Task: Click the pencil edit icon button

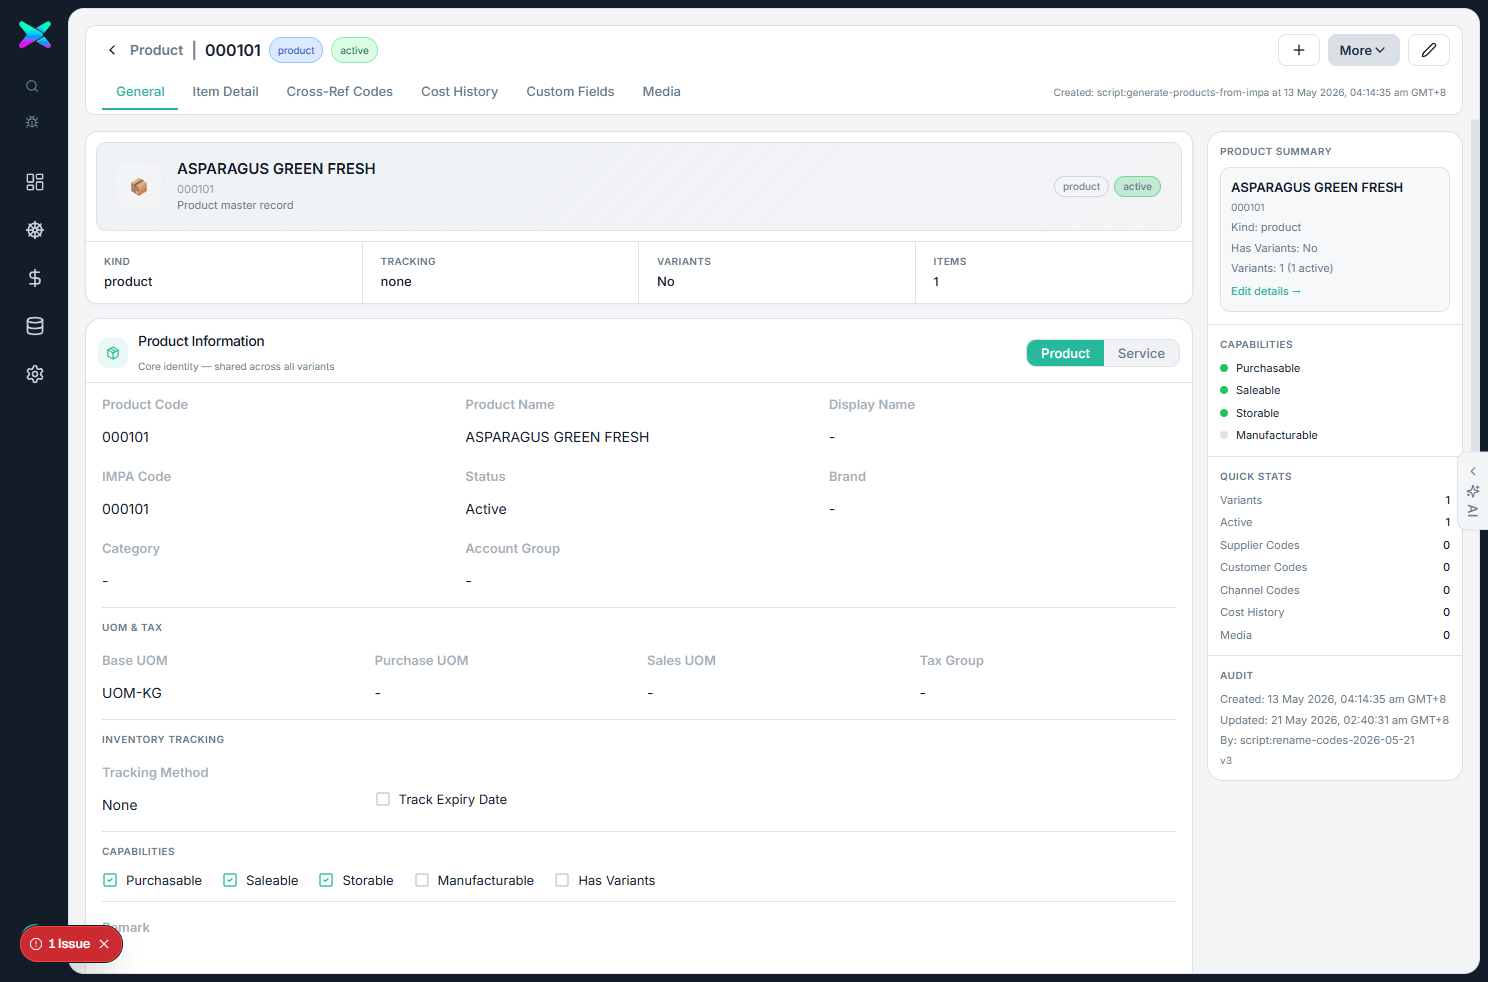Action: (1429, 50)
